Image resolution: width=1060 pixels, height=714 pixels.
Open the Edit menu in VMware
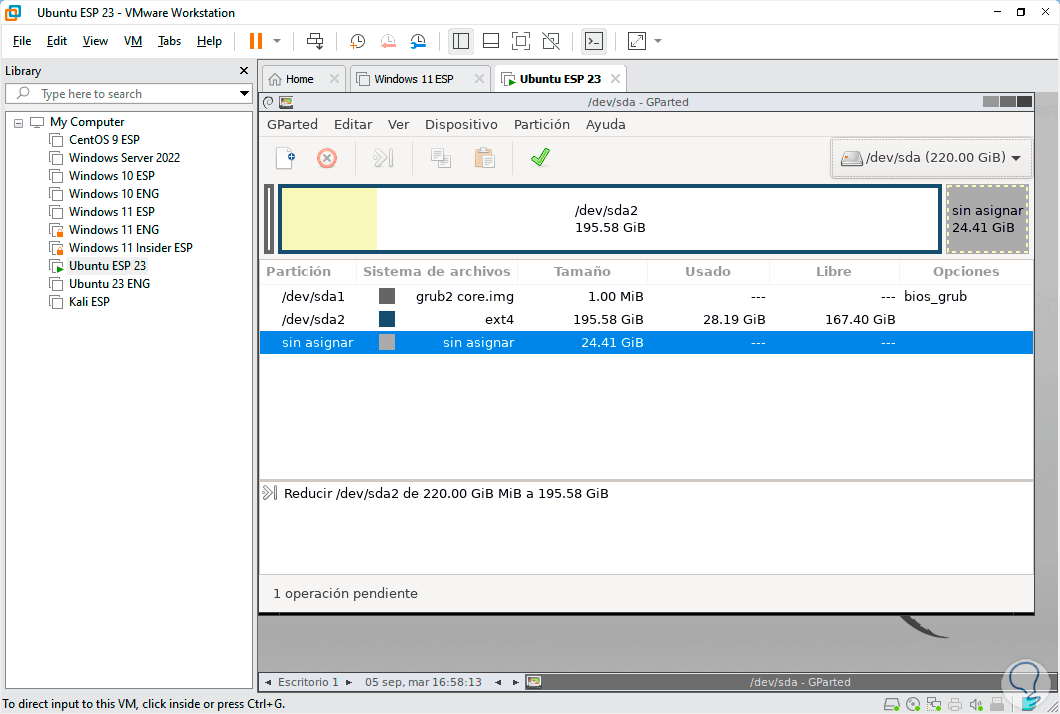click(57, 41)
